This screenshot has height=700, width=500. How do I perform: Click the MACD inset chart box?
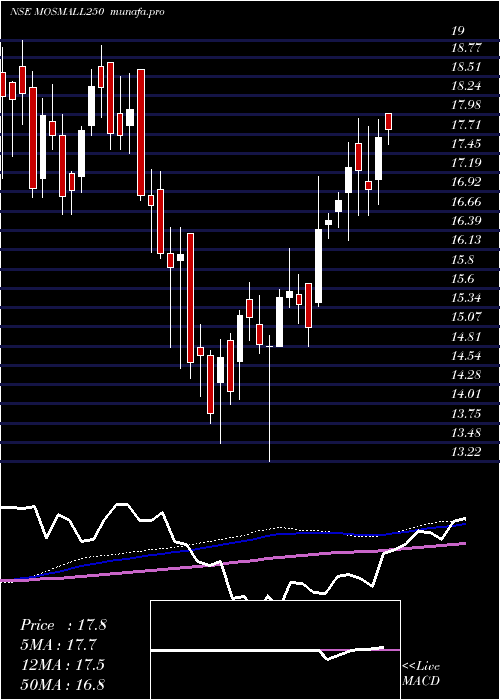point(275,650)
